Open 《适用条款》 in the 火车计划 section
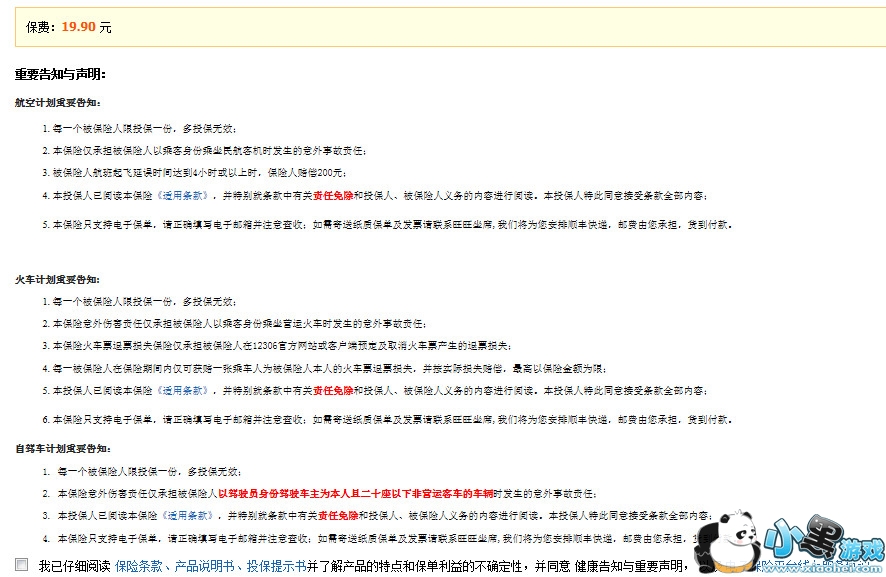 click(183, 391)
